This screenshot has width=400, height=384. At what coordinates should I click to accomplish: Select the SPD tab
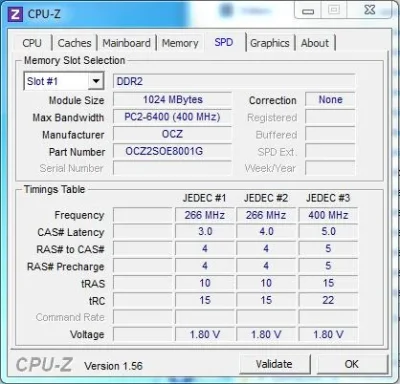pos(224,42)
